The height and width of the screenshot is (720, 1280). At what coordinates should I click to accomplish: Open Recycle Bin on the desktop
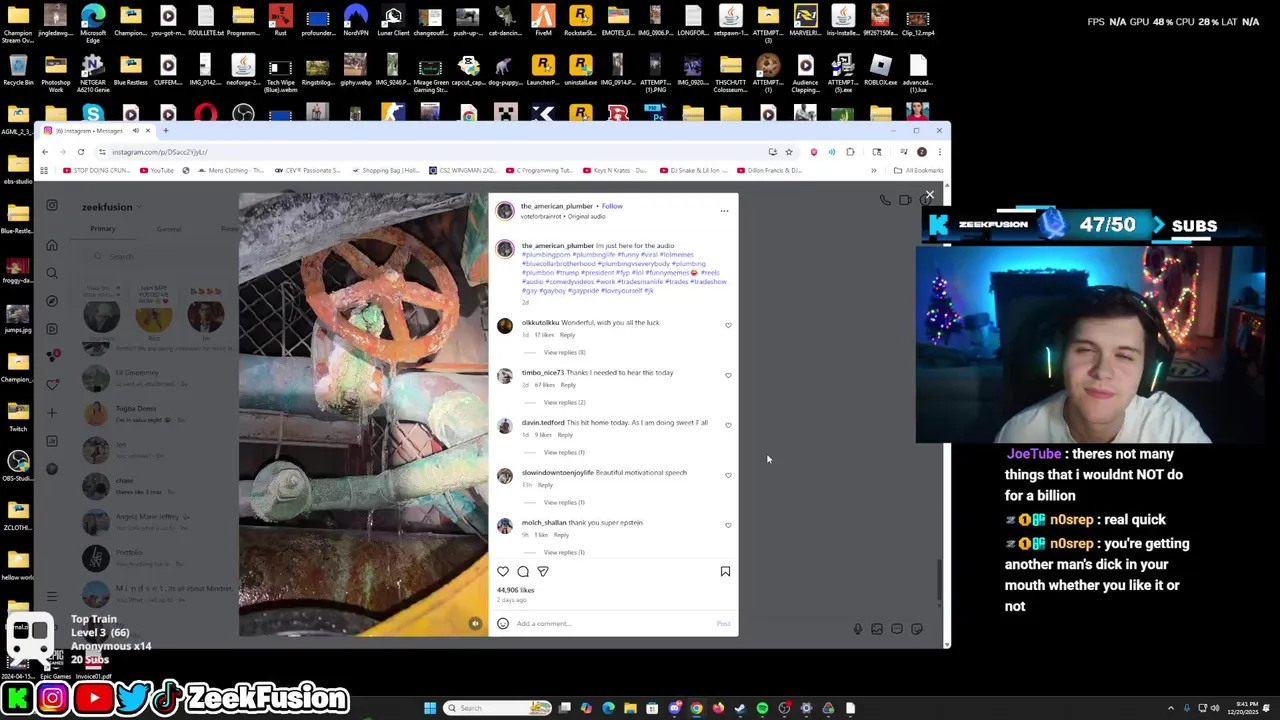point(18,72)
